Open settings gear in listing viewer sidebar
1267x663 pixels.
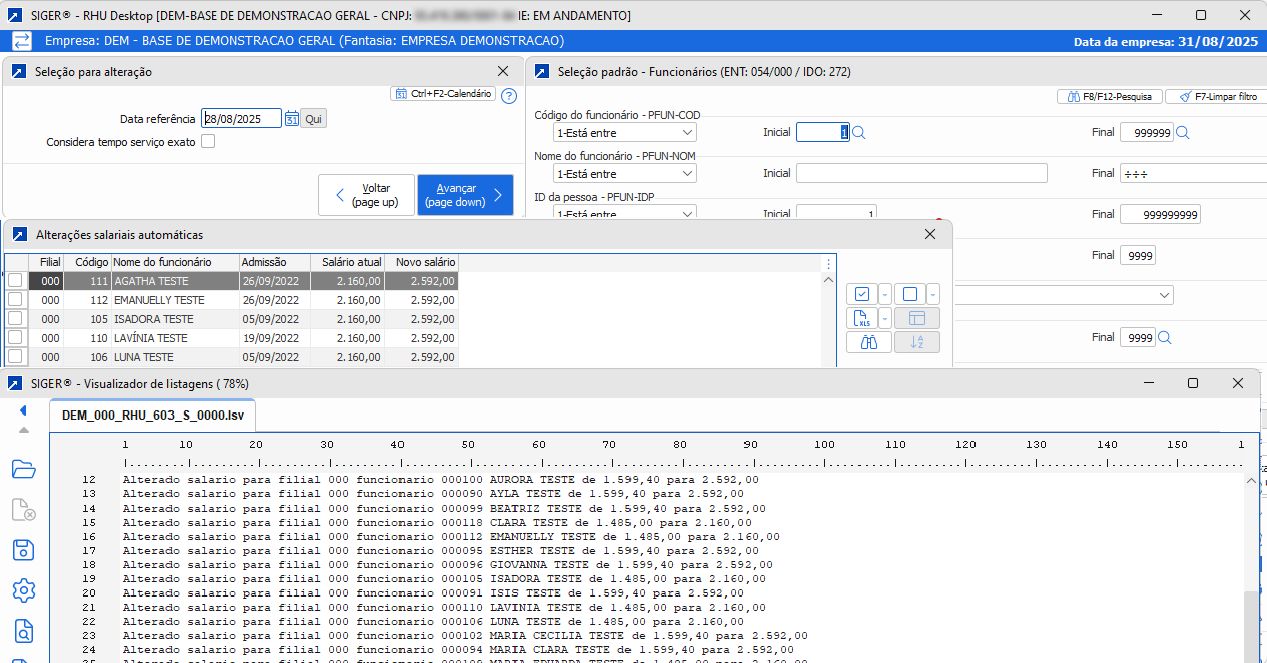(x=24, y=591)
